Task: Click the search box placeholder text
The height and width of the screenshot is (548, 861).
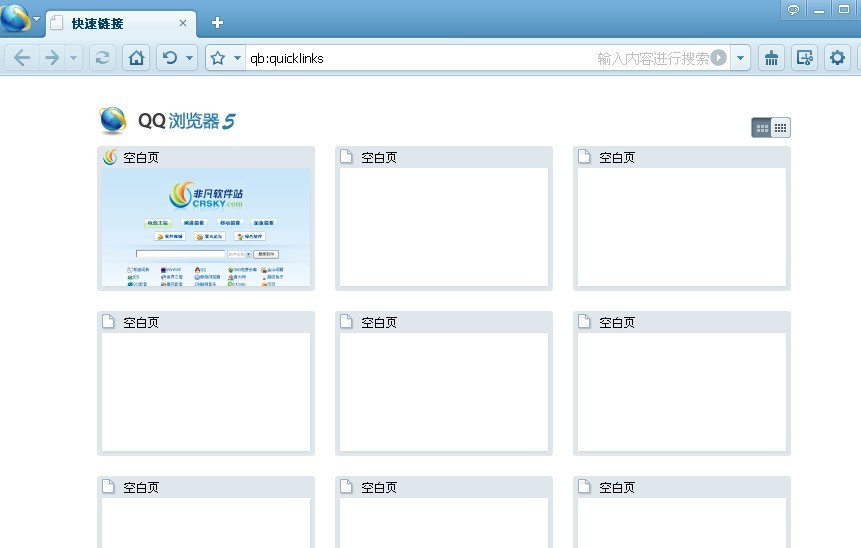Action: pos(653,58)
